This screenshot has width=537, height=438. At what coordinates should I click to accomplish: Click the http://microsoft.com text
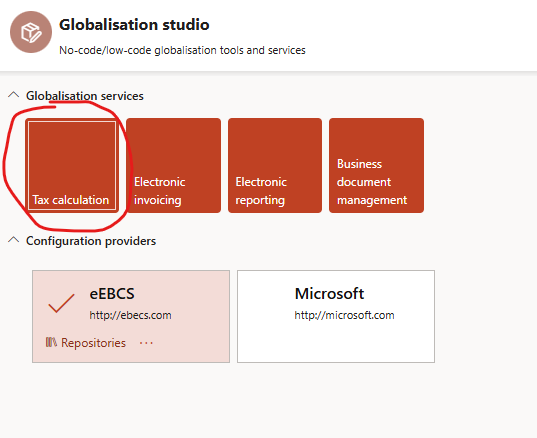pos(344,315)
